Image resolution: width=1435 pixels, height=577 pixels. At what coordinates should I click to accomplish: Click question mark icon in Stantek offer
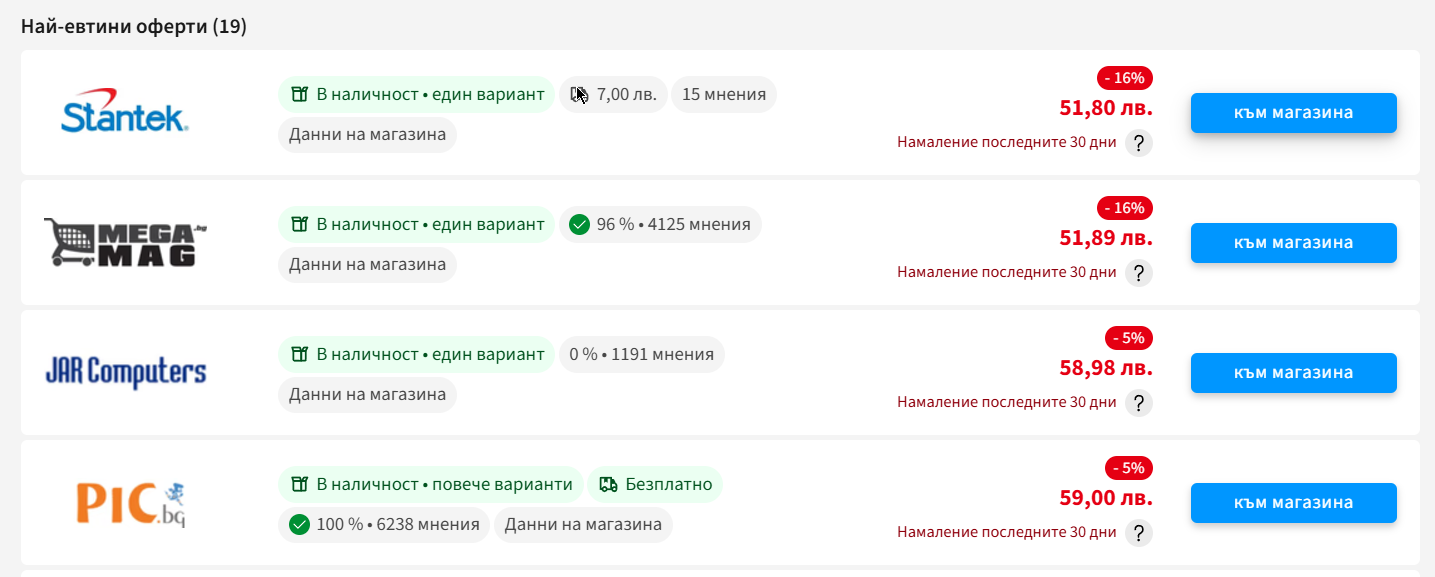pos(1139,143)
